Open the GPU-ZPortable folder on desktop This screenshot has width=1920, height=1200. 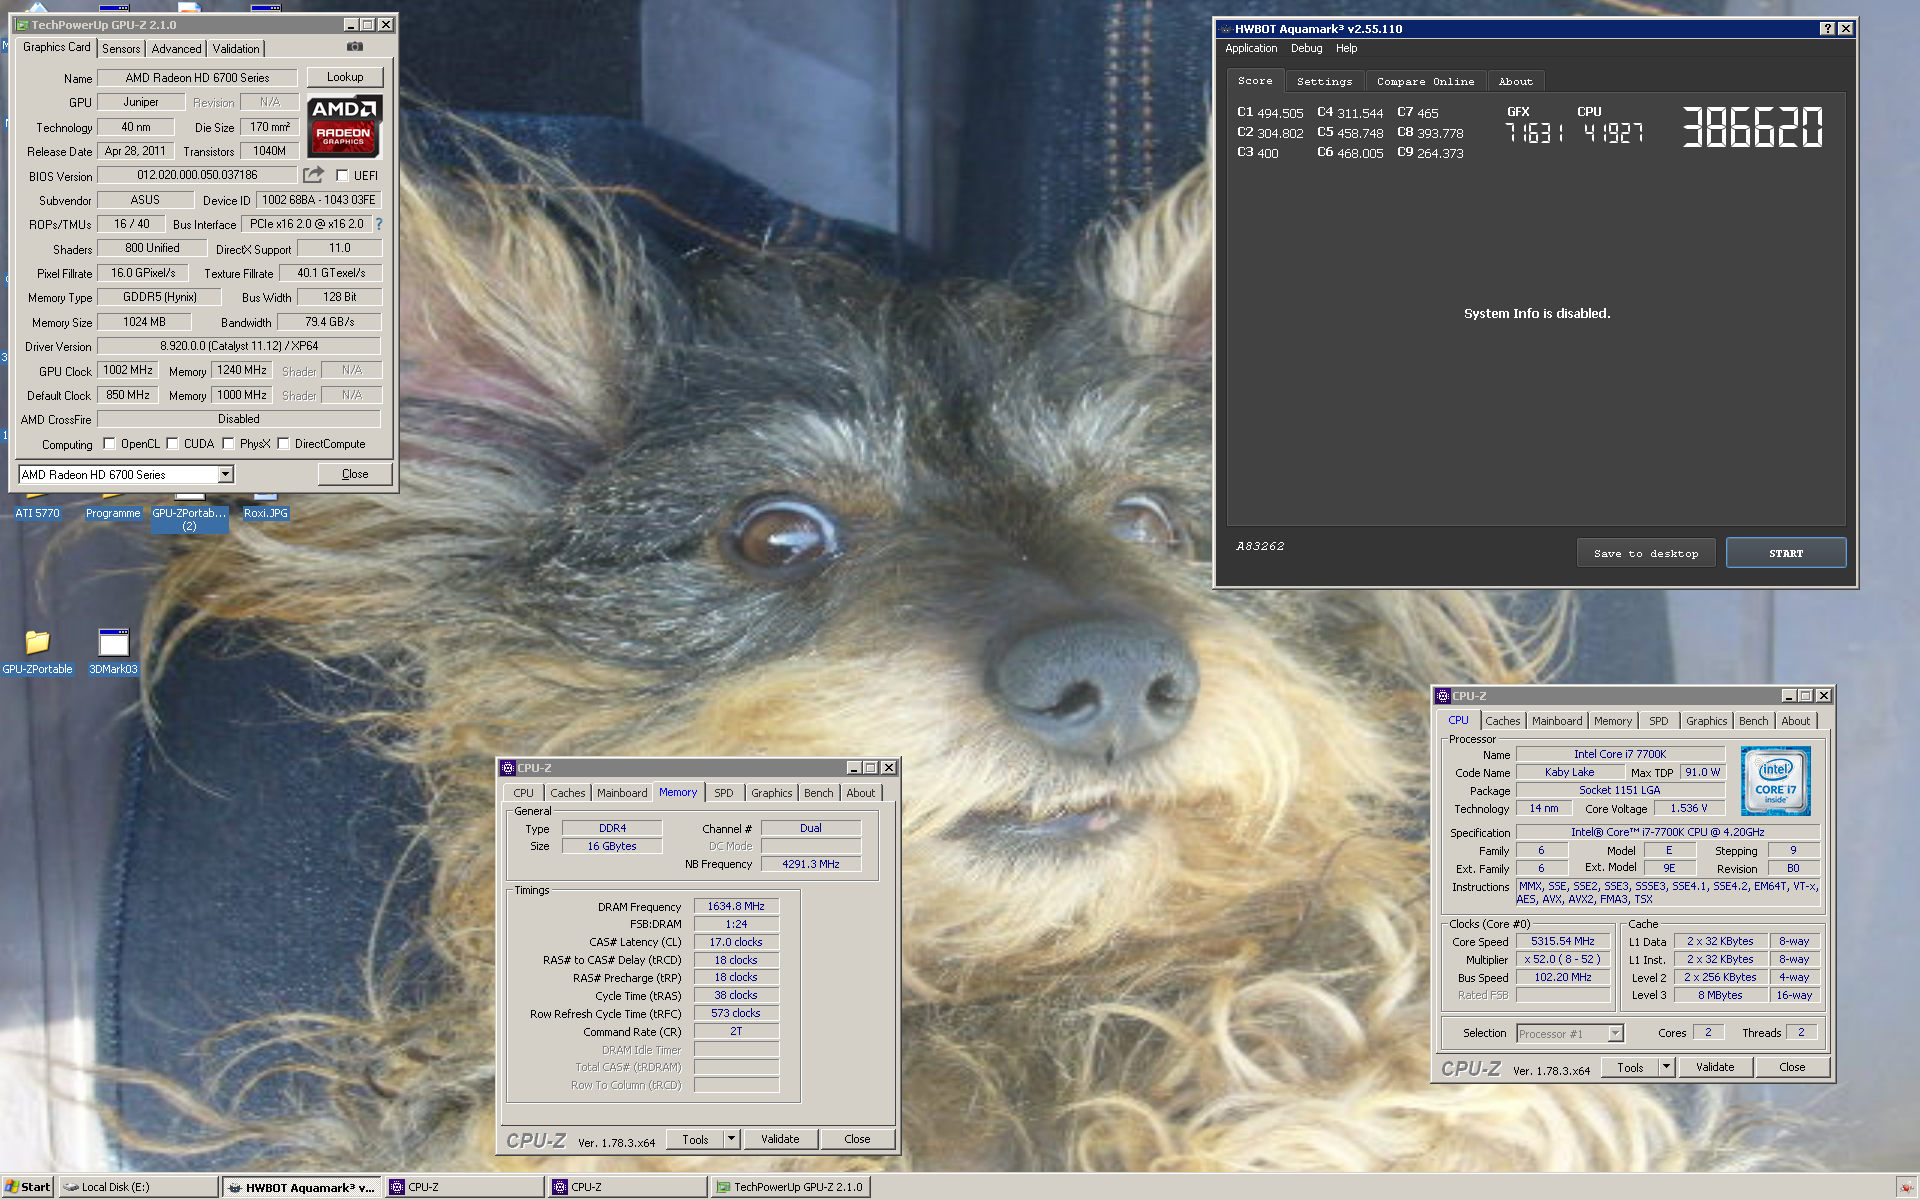pos(37,651)
